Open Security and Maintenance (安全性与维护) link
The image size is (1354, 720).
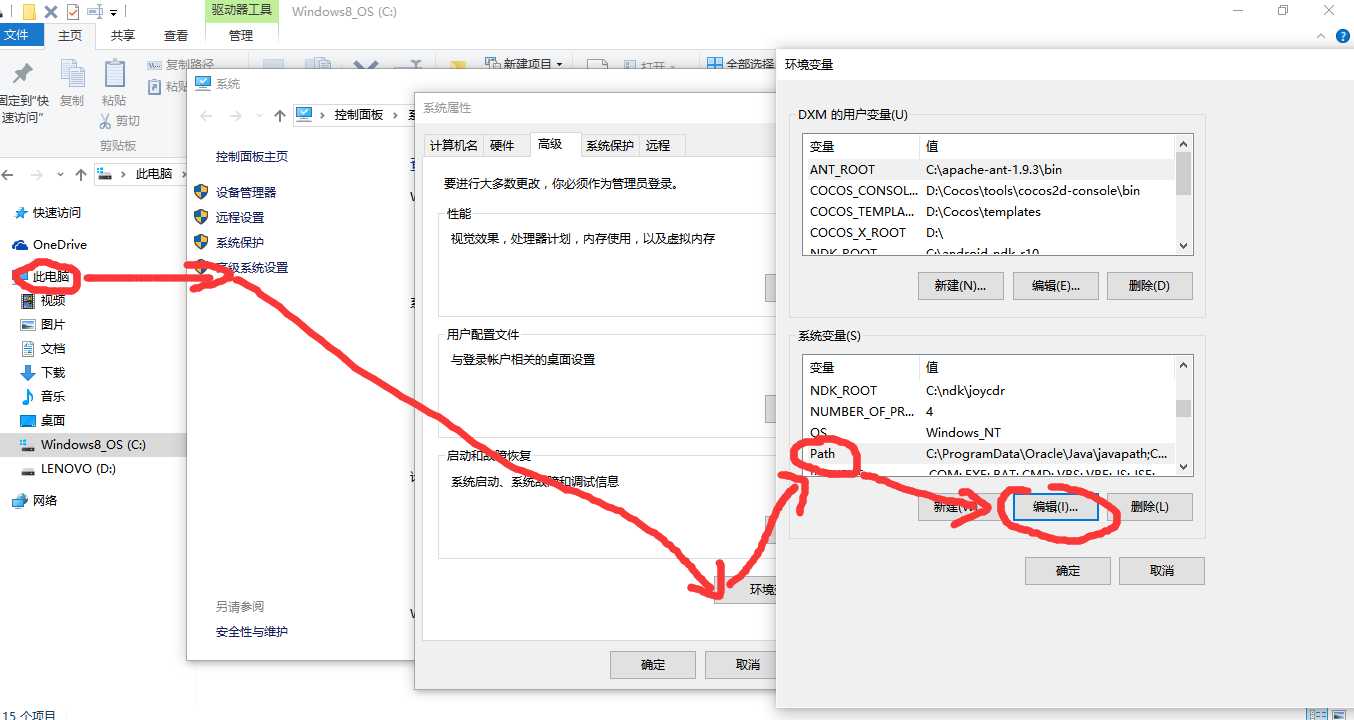pos(252,631)
